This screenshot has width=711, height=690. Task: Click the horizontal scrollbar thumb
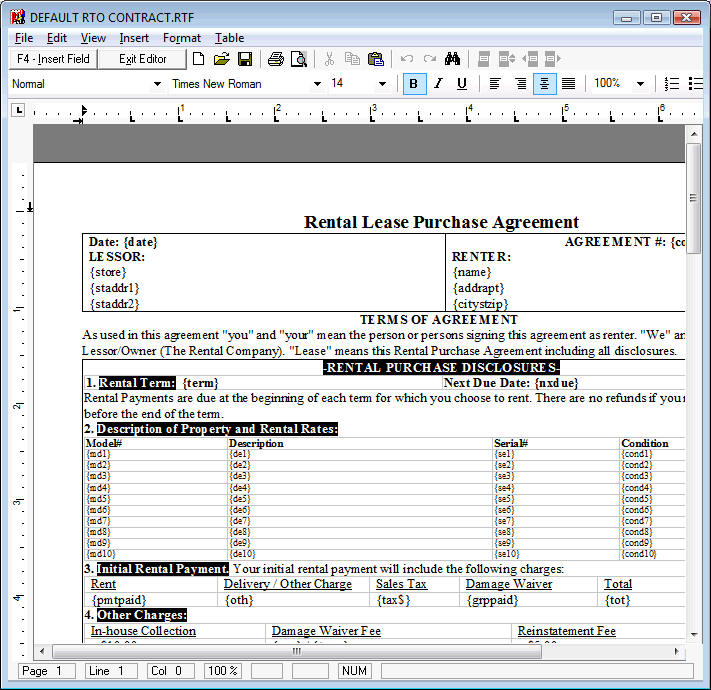click(x=296, y=651)
